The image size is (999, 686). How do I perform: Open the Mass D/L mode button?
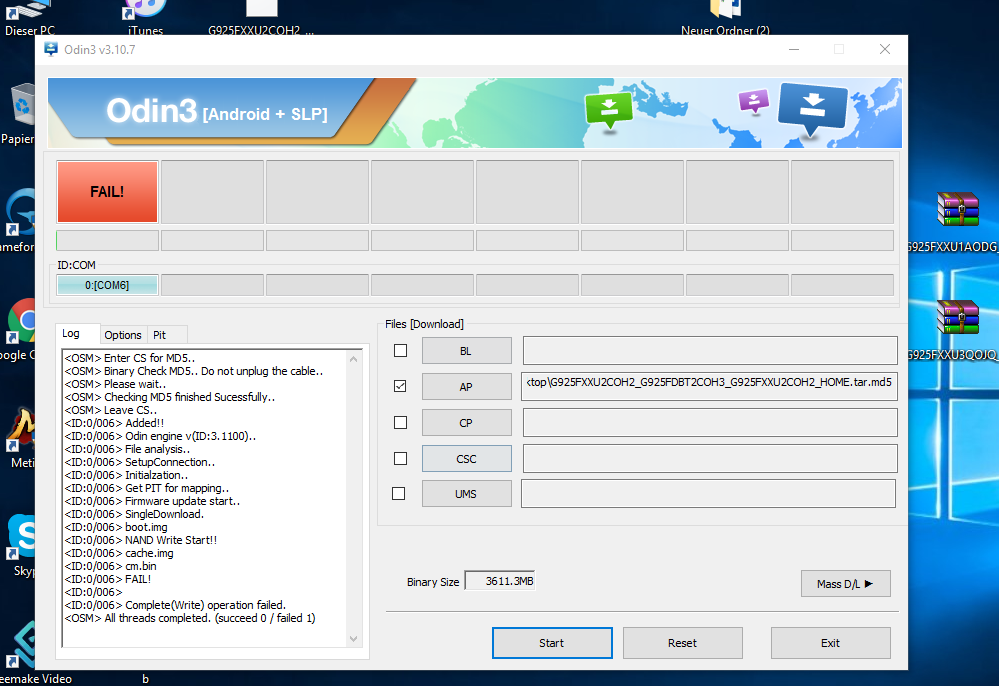click(845, 583)
